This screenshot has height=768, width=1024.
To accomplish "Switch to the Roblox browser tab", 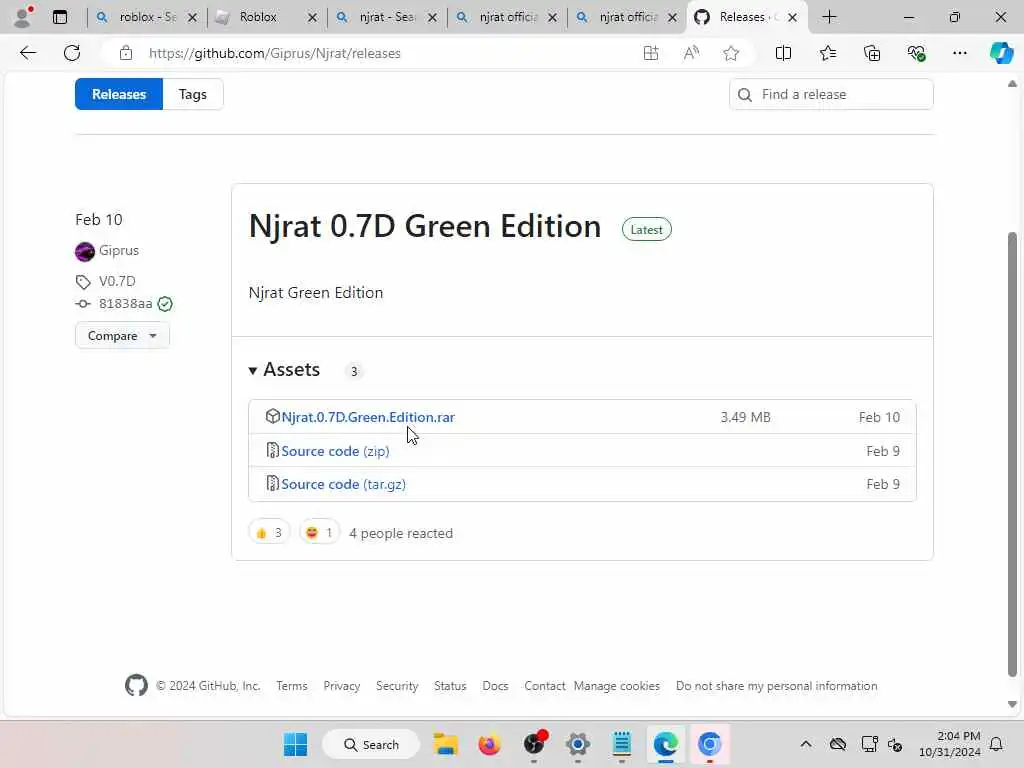I will point(258,17).
